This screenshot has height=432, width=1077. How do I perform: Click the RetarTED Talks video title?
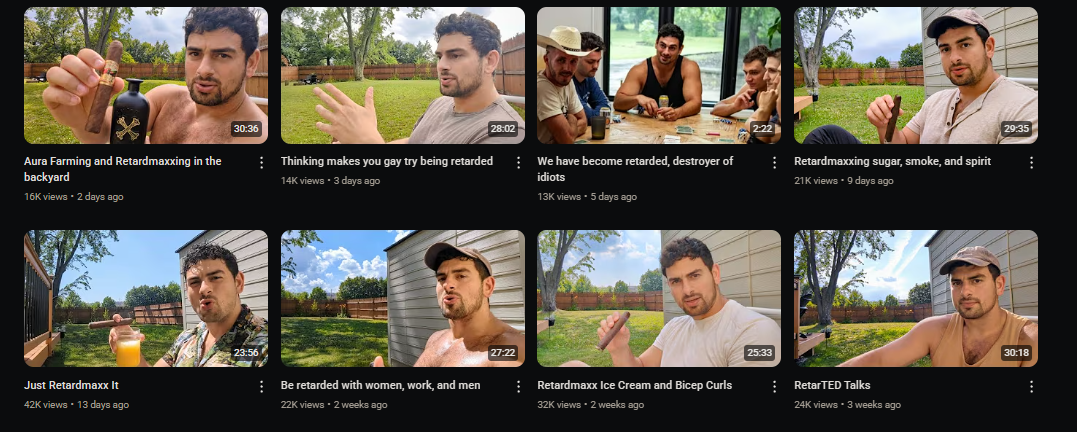pos(832,385)
